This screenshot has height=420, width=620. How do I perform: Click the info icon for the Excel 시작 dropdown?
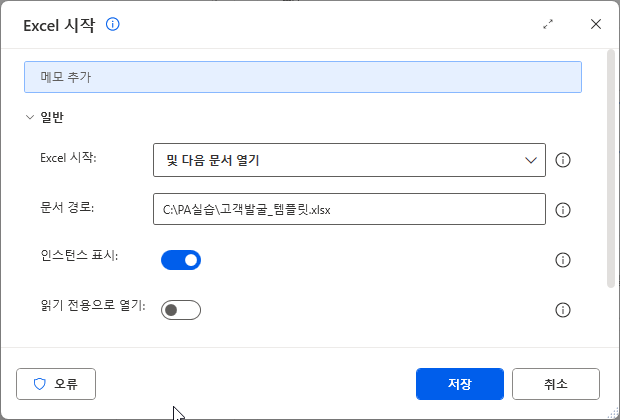tap(563, 160)
